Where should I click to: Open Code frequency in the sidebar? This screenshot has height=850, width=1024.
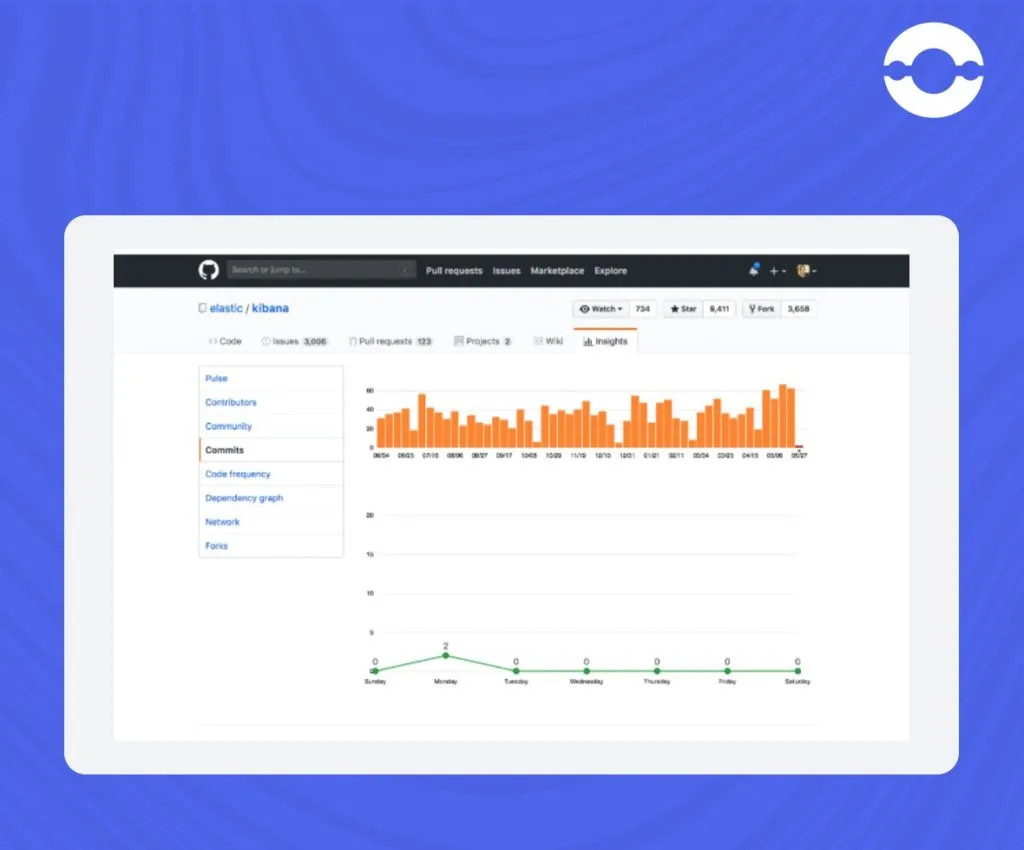tap(271, 474)
